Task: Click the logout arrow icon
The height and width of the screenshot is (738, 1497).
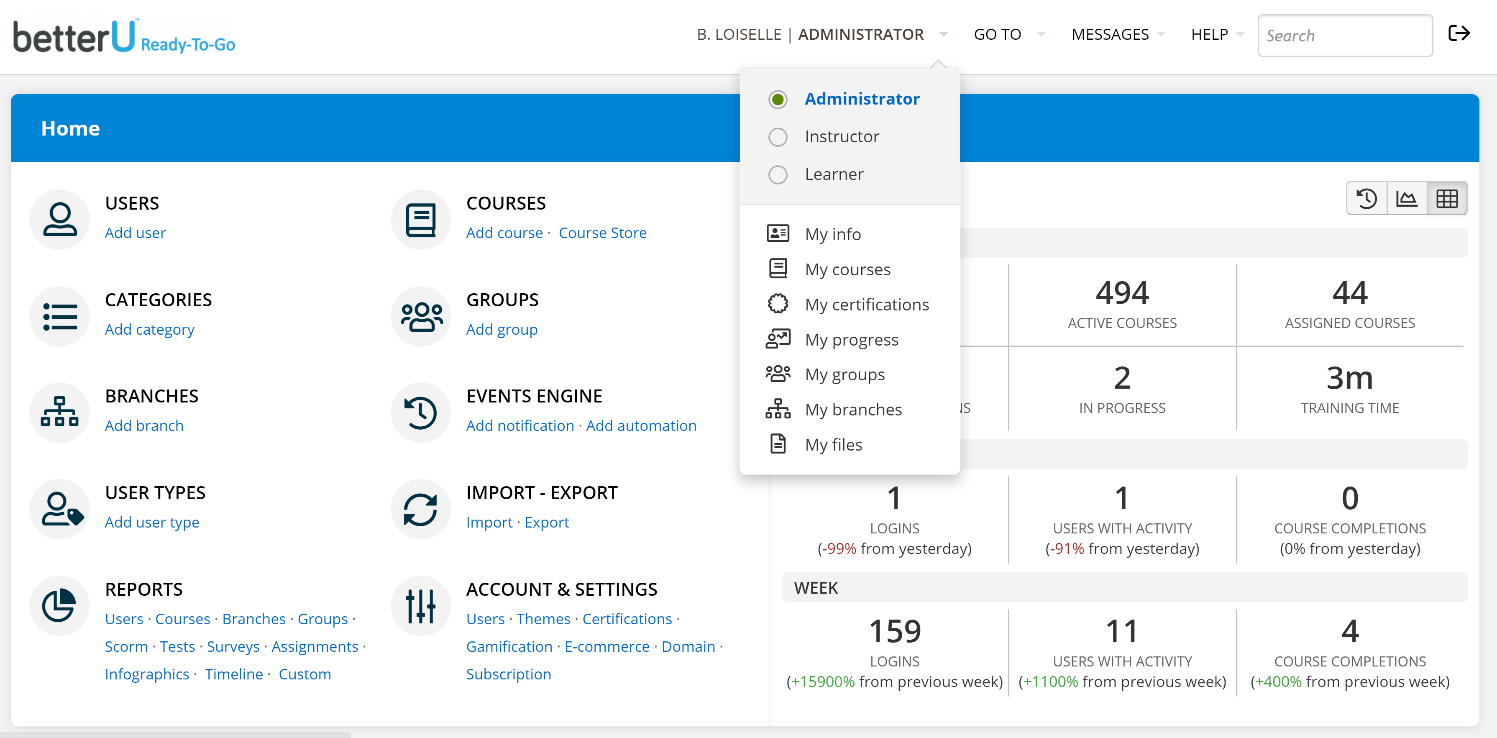Action: click(1459, 34)
